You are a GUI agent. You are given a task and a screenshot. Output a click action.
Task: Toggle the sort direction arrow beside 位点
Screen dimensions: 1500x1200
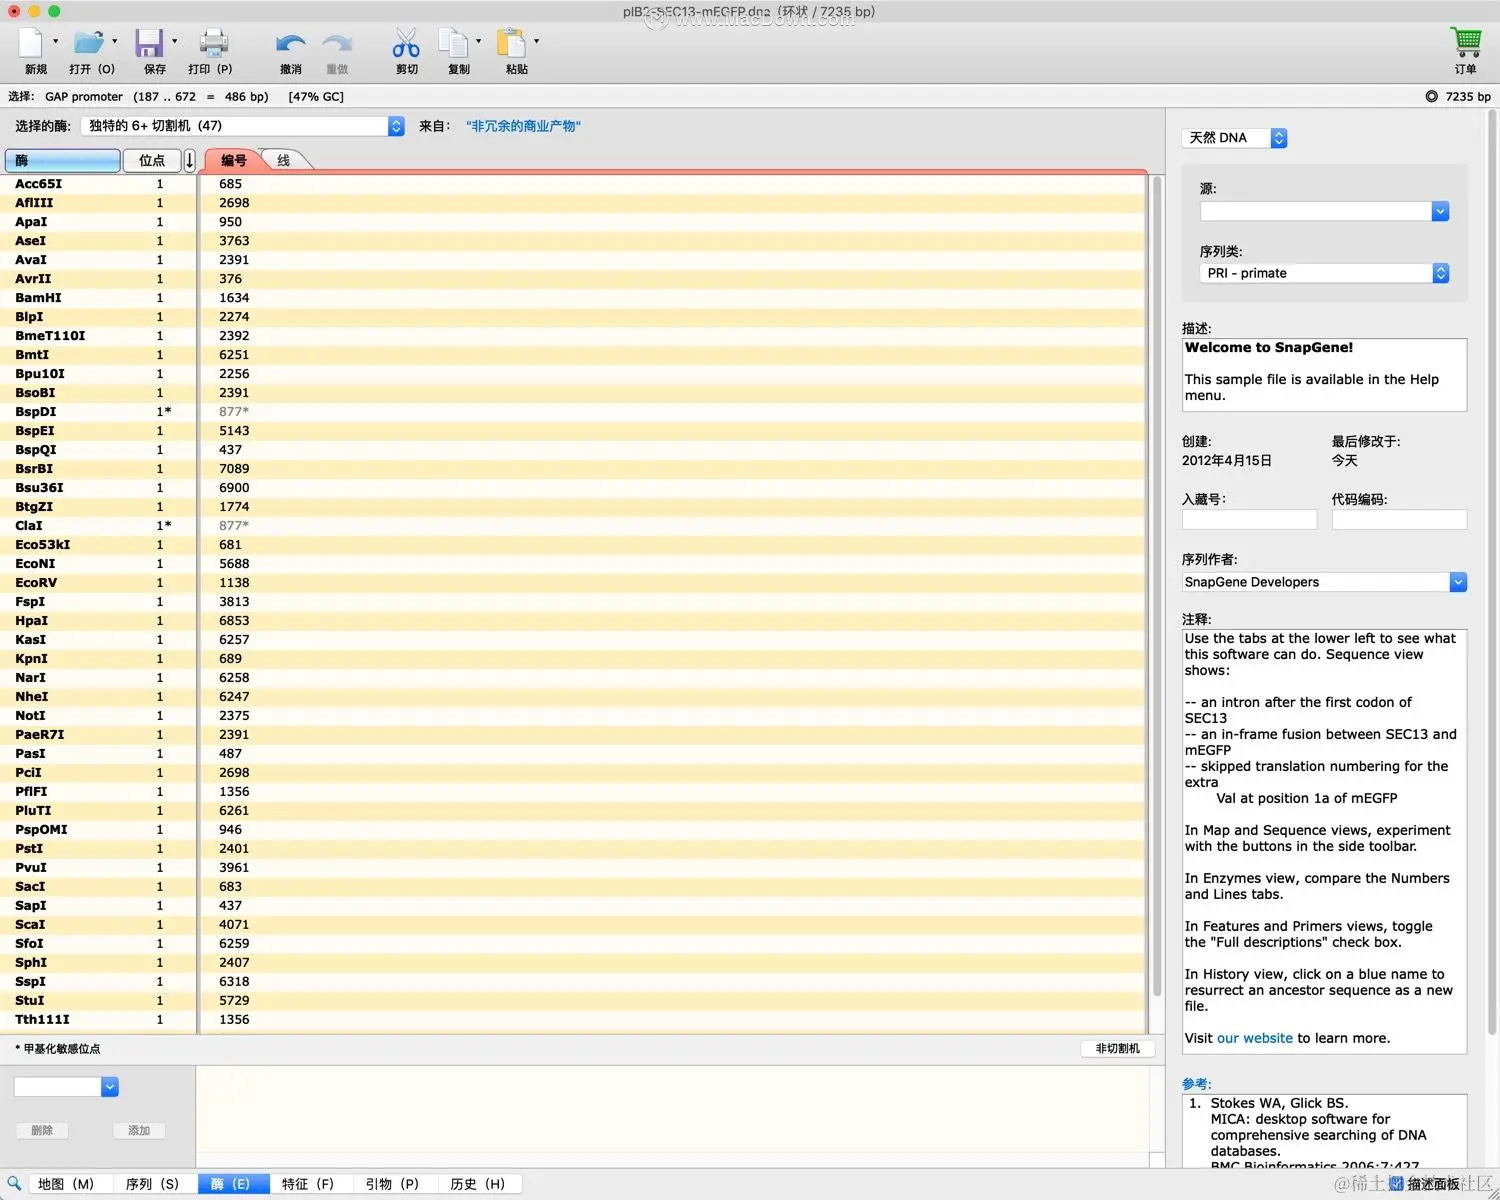[190, 160]
